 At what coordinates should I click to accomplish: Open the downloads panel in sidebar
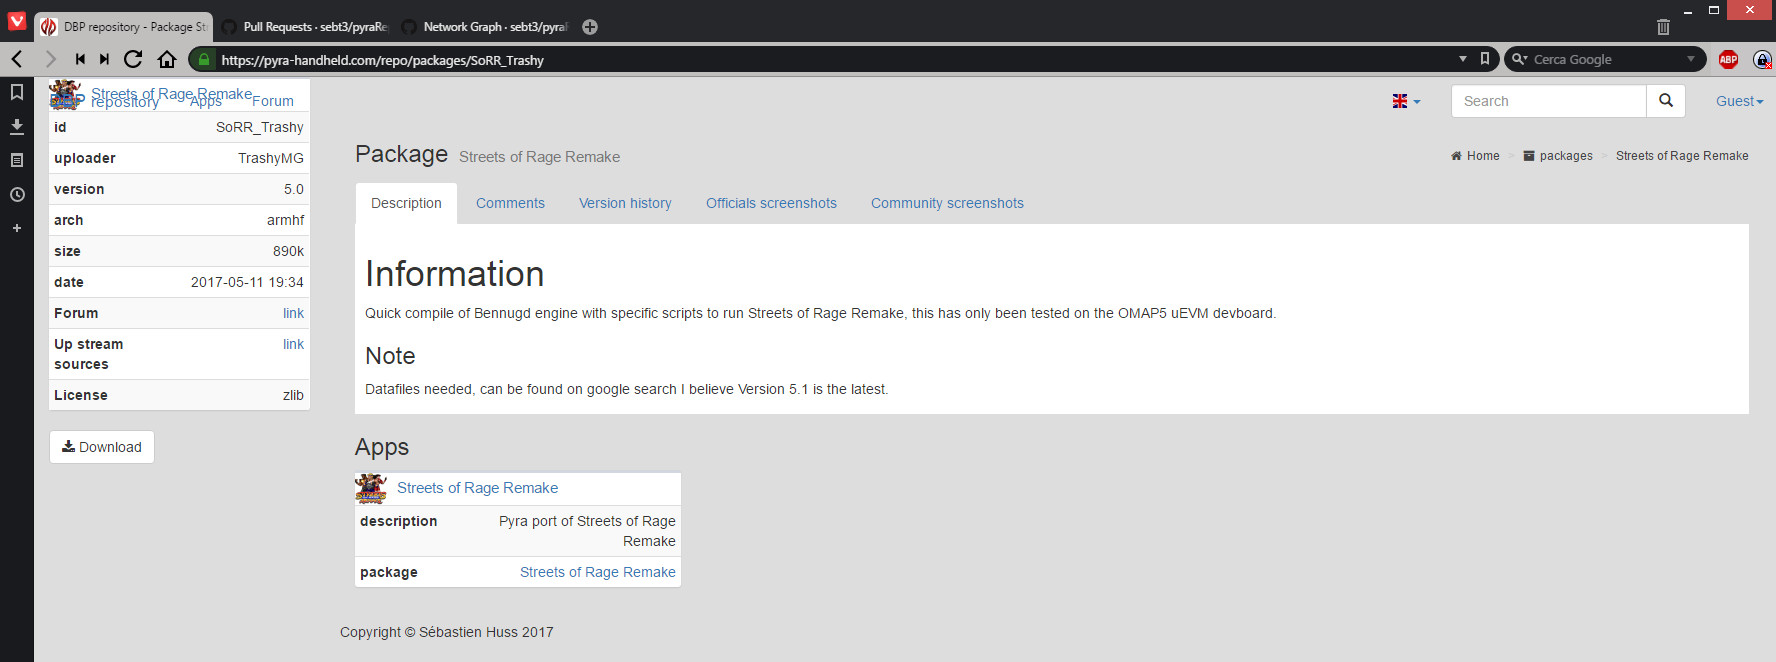[17, 126]
